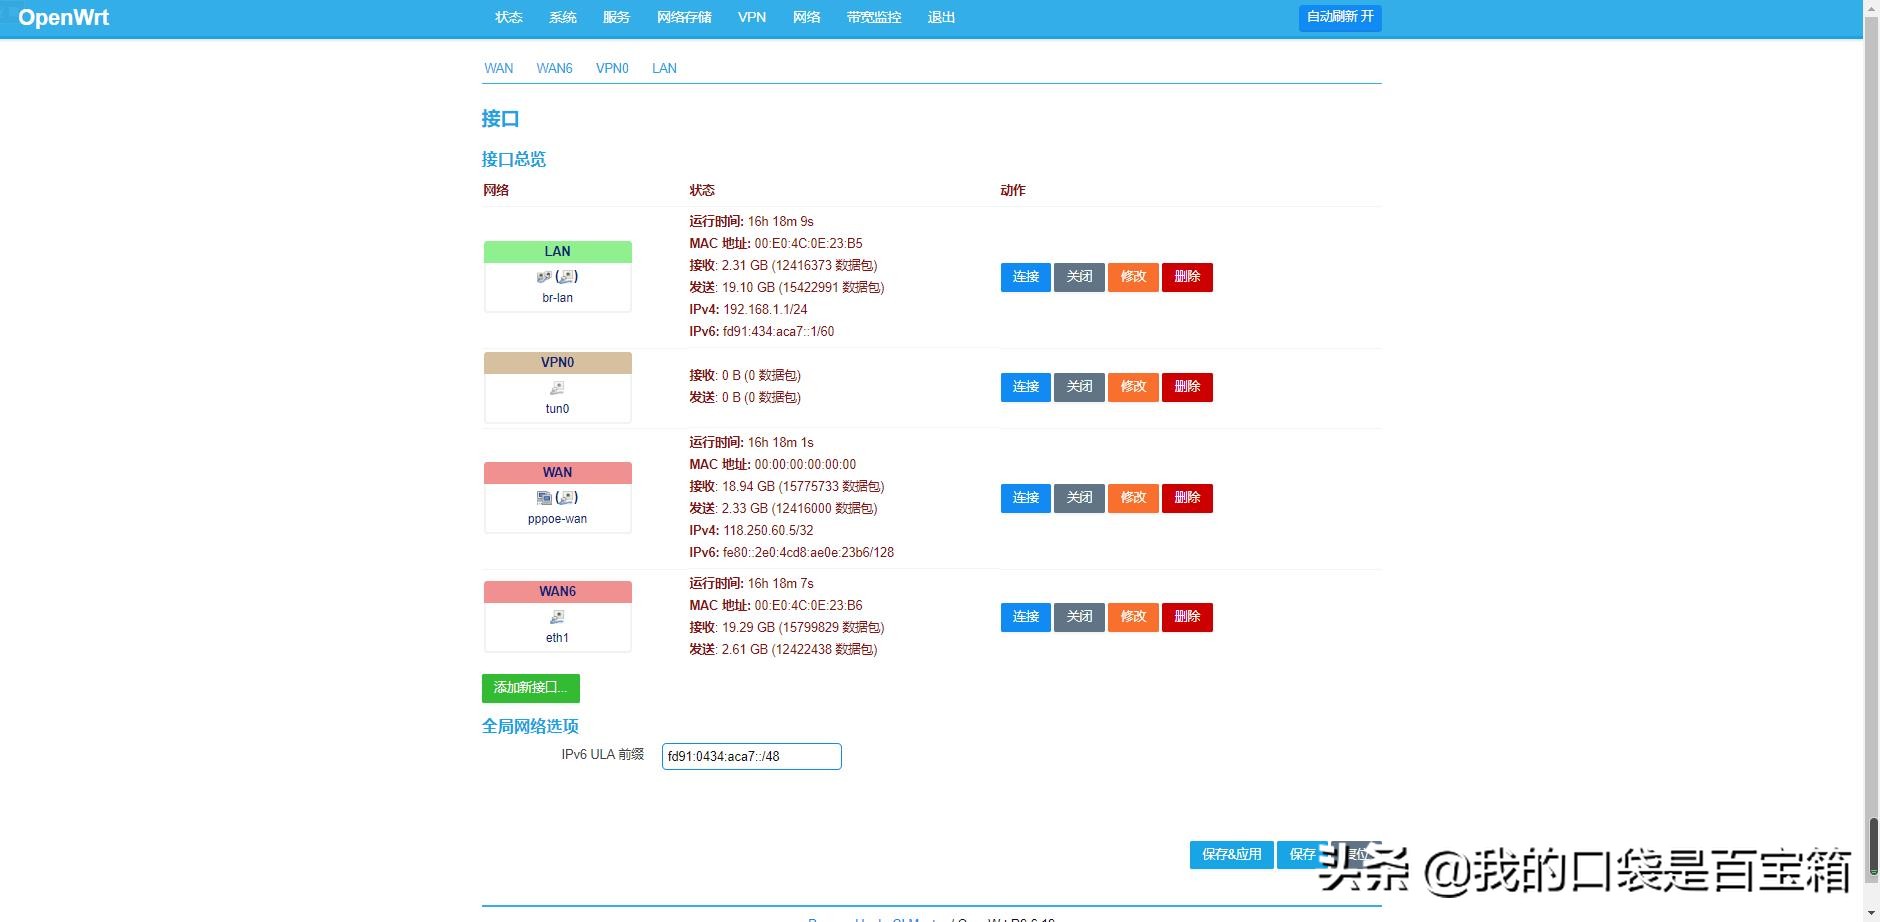Click the wireless icon beside br-lan
1880x922 pixels.
569,276
